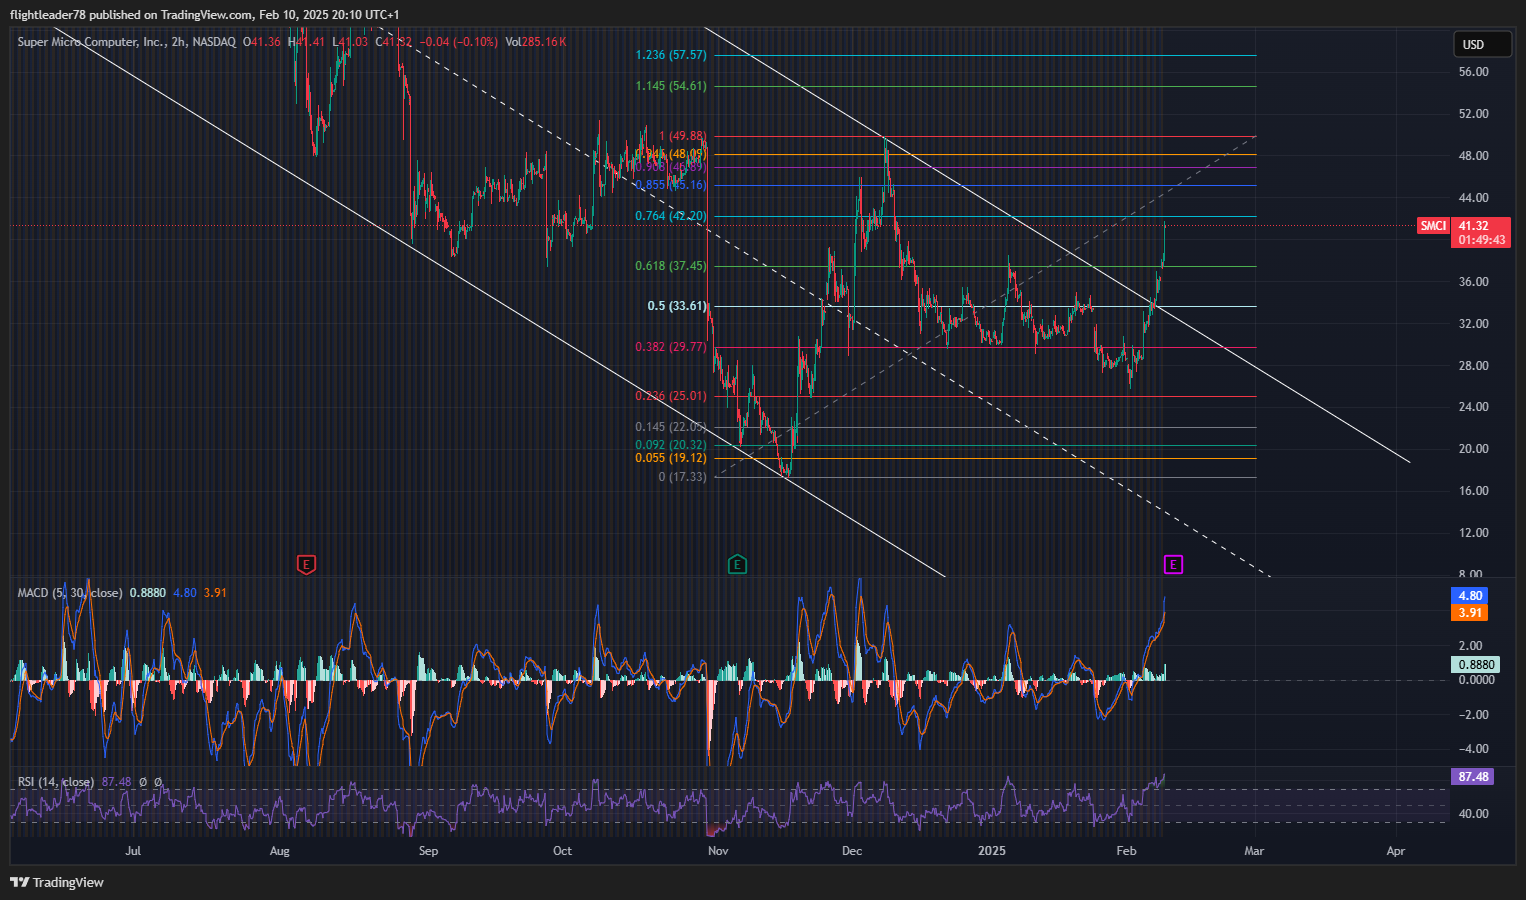Click the 0.855 (45.16) Fibonacci label
Image resolution: width=1526 pixels, height=900 pixels.
click(671, 186)
